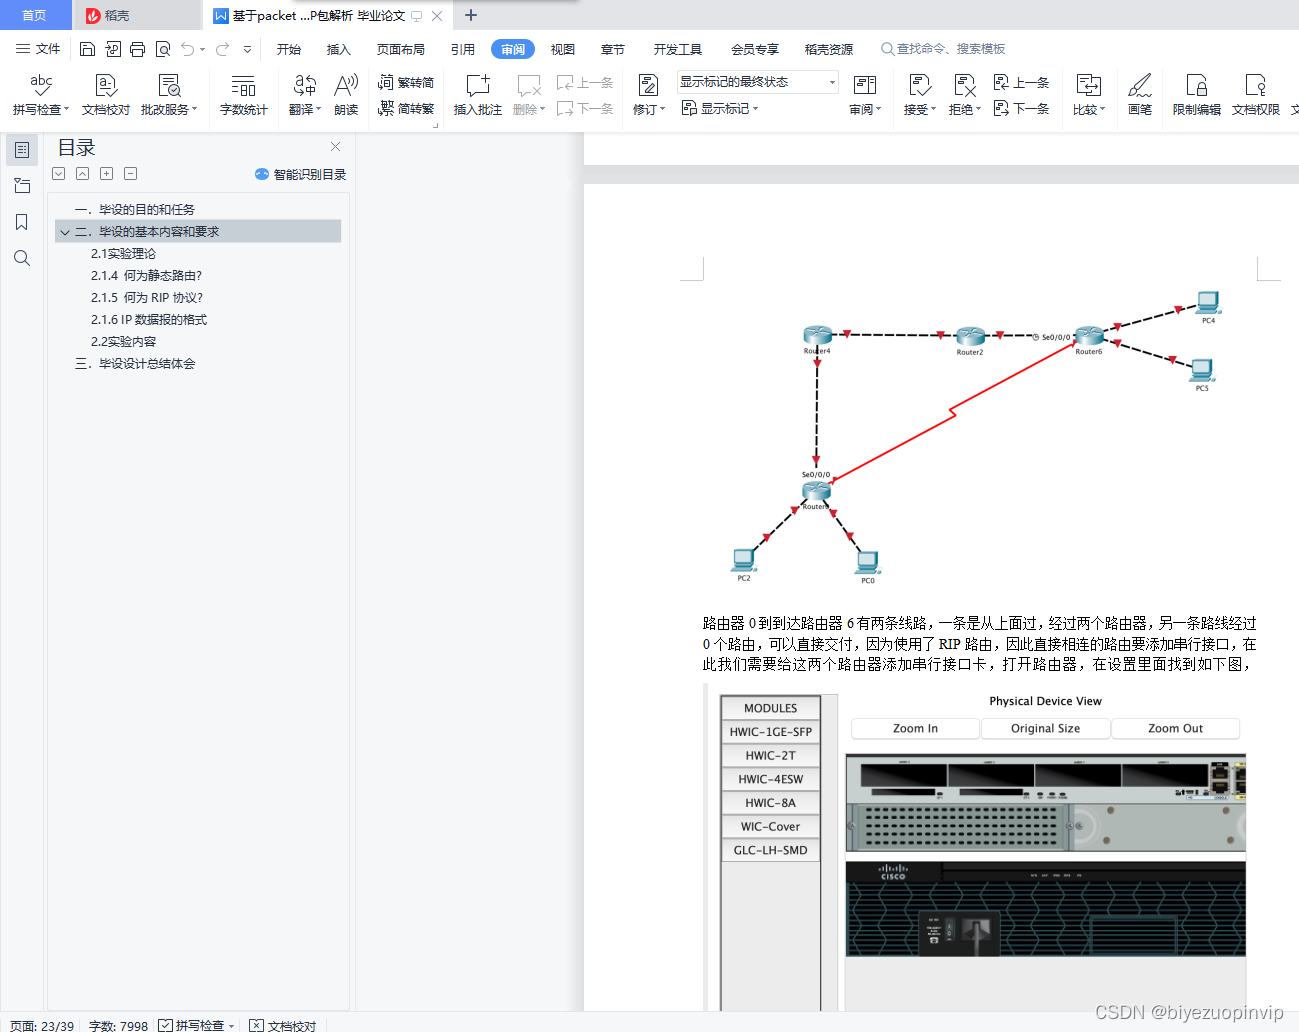Select the 画笔 pen tool
The image size is (1299, 1032).
[x=1140, y=86]
